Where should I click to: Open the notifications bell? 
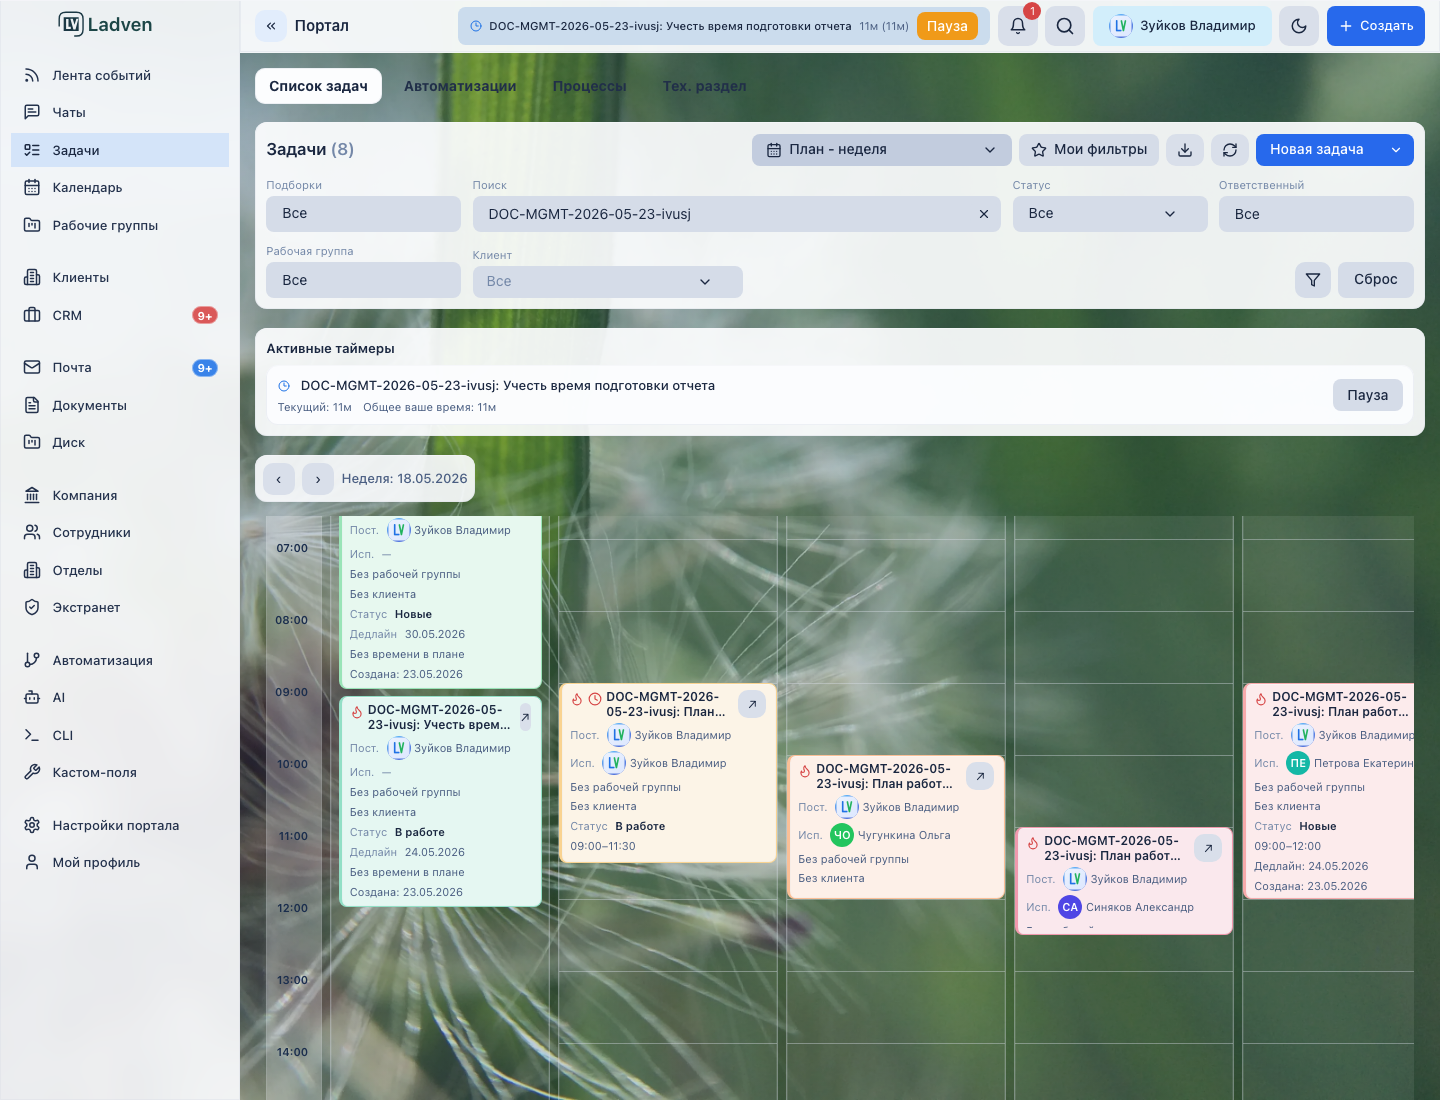1018,26
